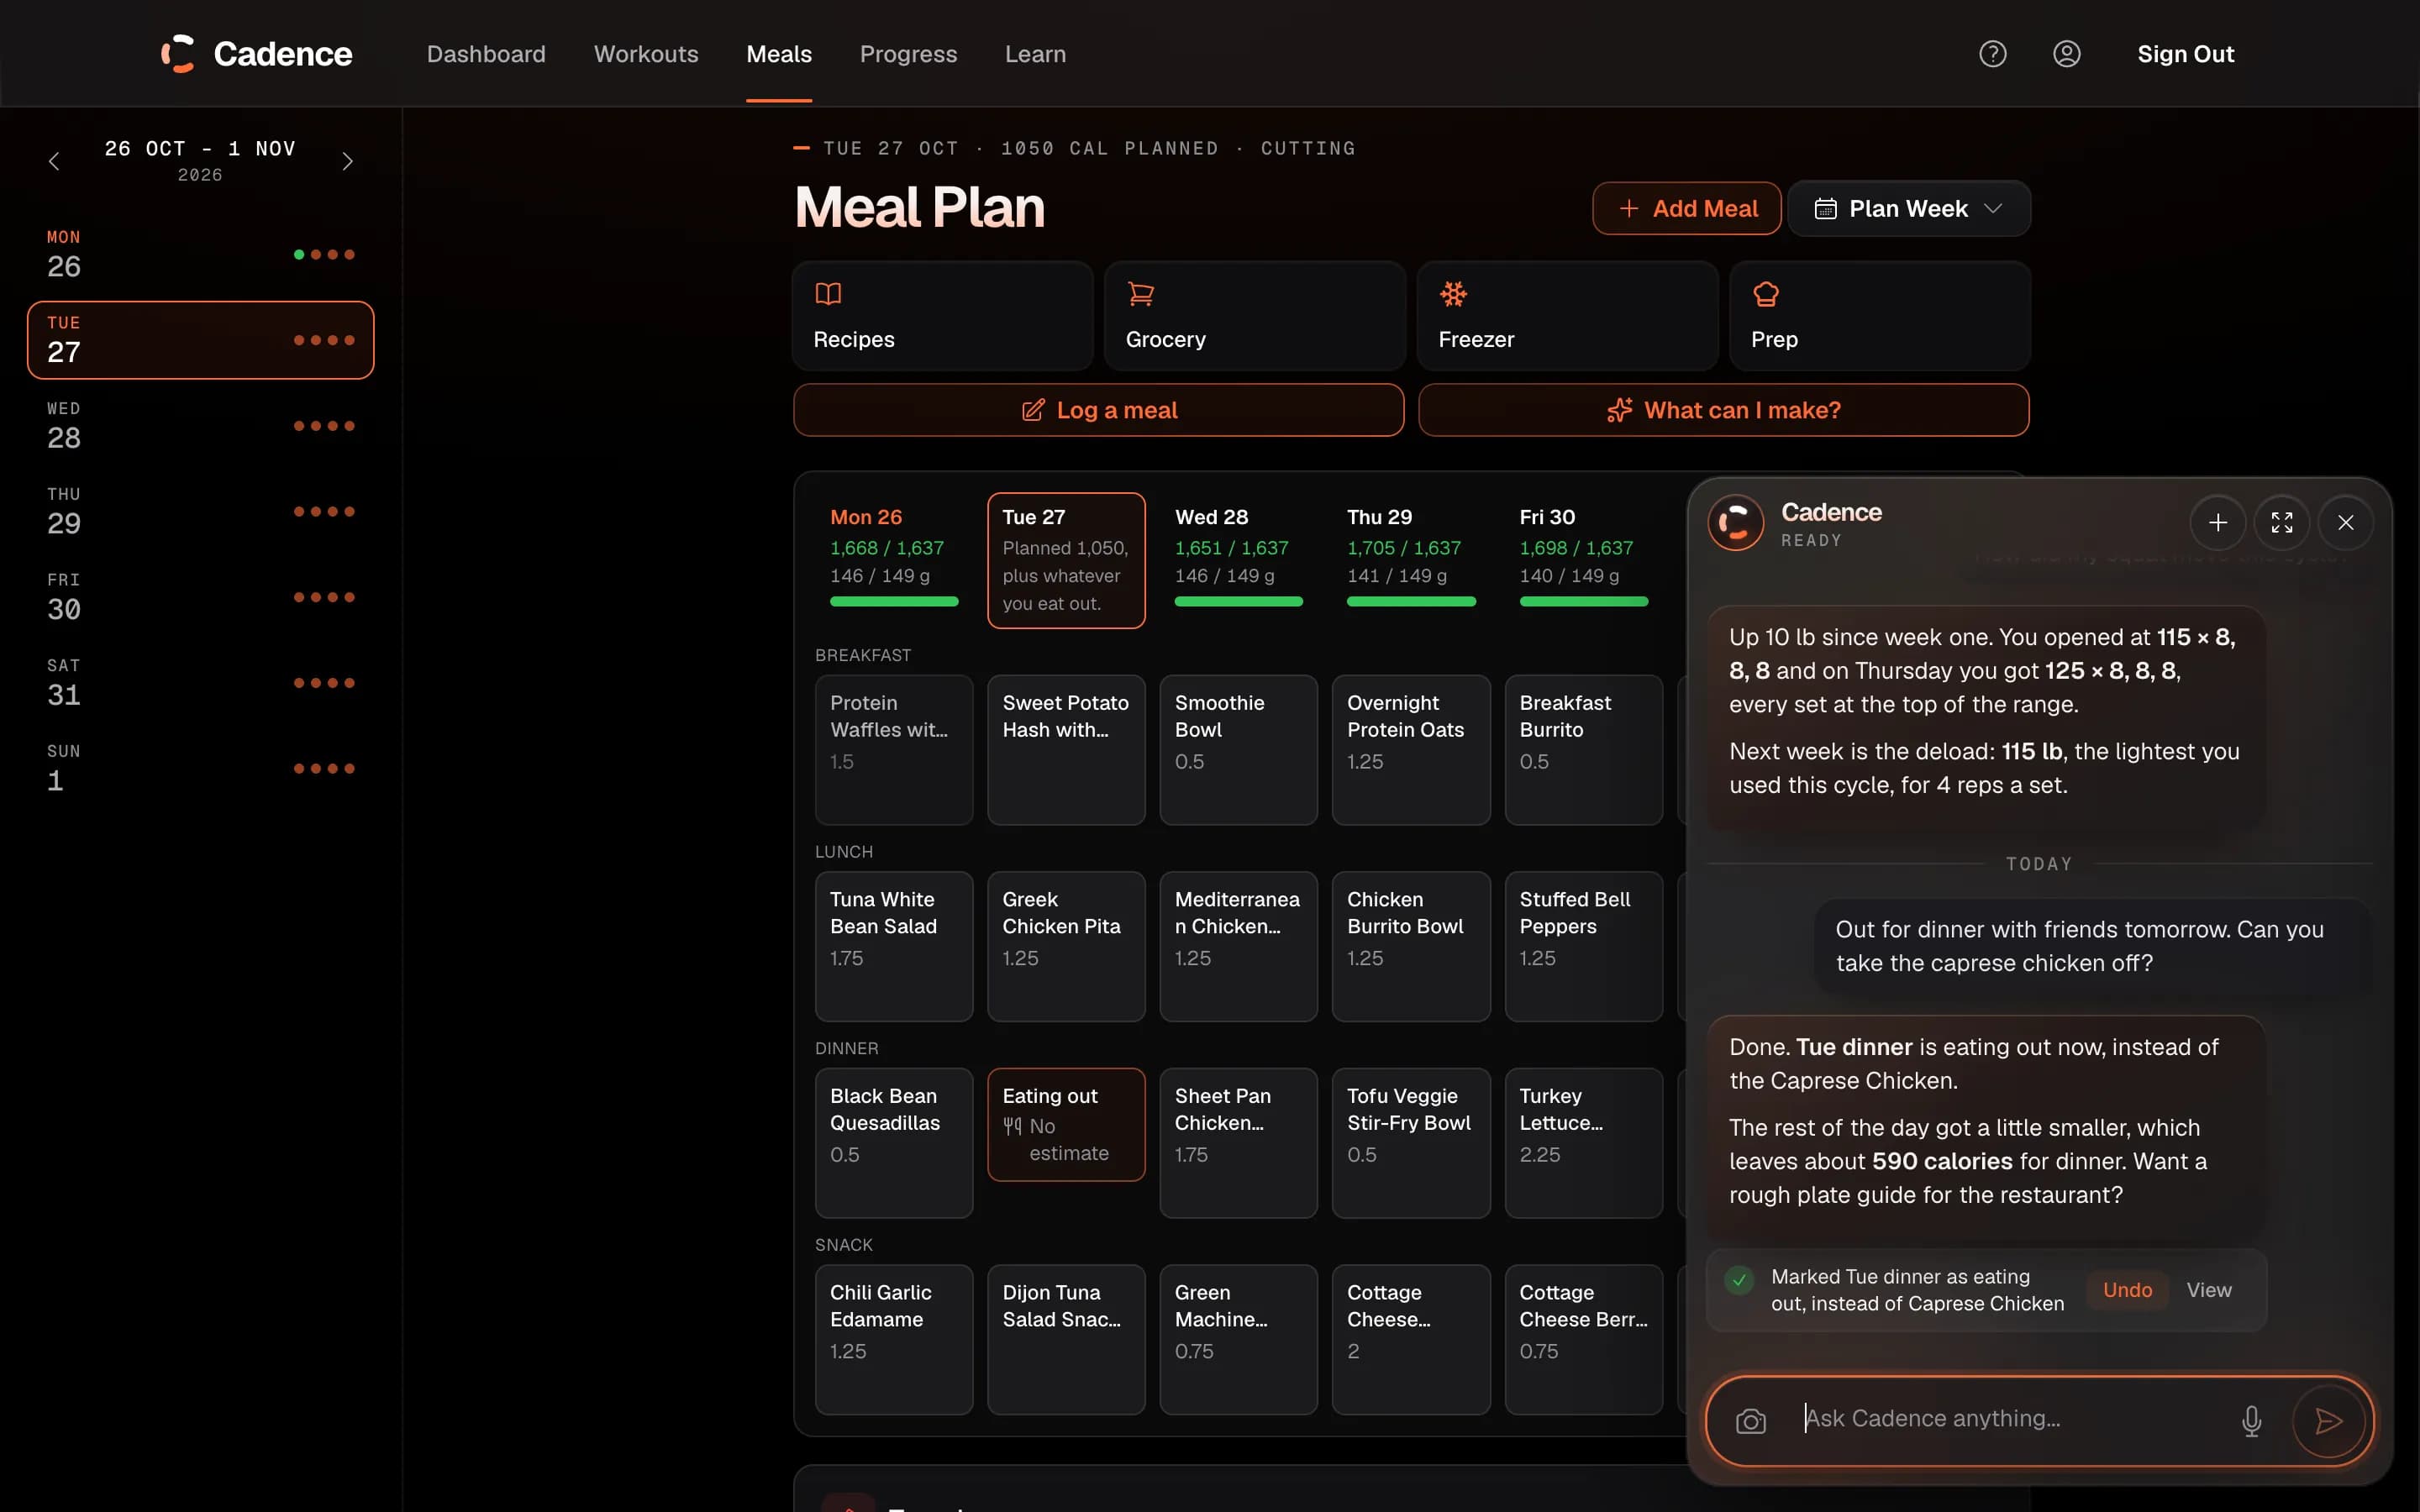
Task: Click the Mon 26 calorie progress bar
Action: [x=893, y=601]
